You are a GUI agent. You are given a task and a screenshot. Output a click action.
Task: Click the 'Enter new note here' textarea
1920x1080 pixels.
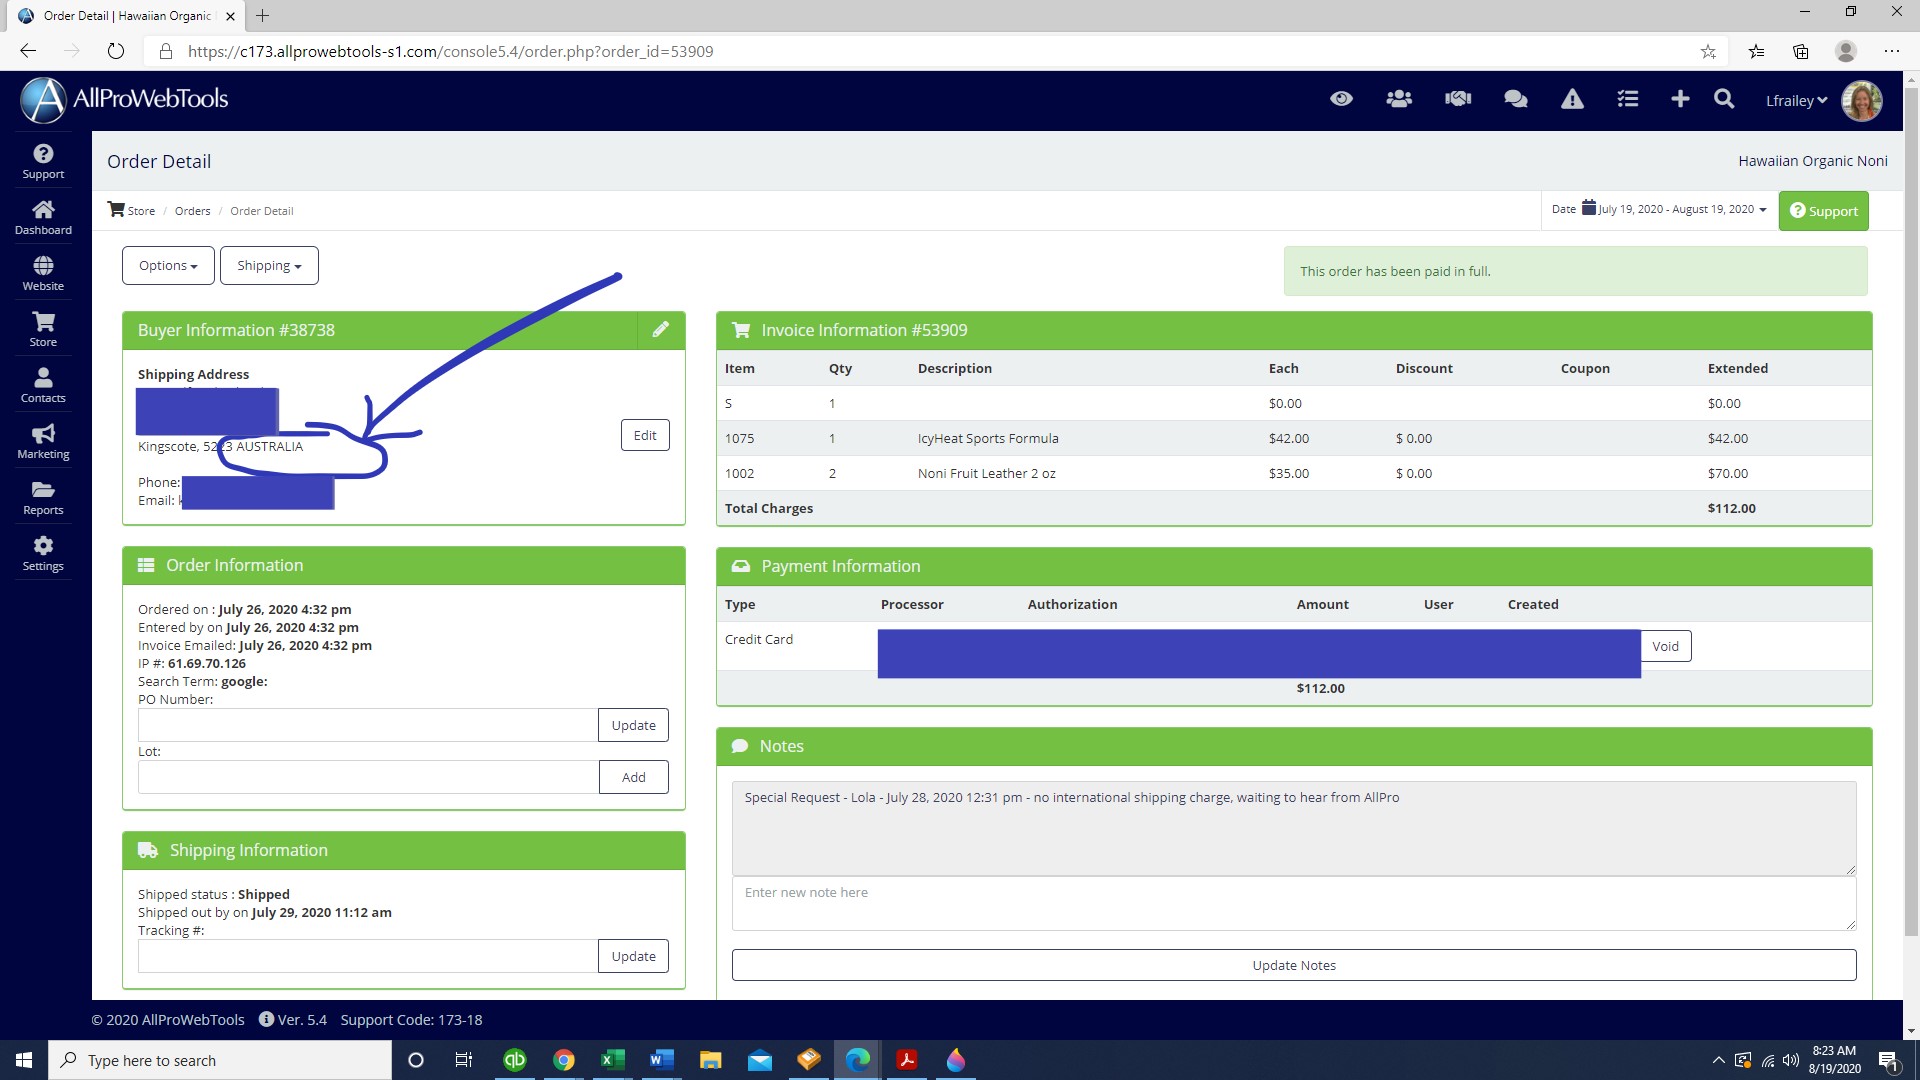point(1294,904)
